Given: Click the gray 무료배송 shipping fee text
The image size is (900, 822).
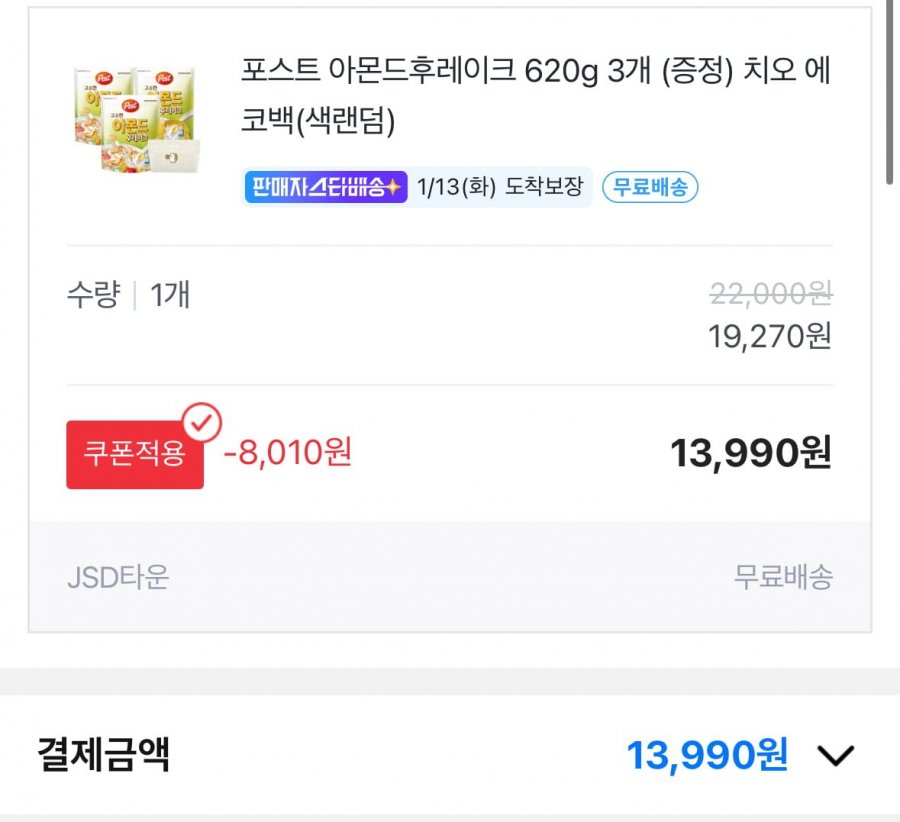Looking at the screenshot, I should (x=783, y=577).
